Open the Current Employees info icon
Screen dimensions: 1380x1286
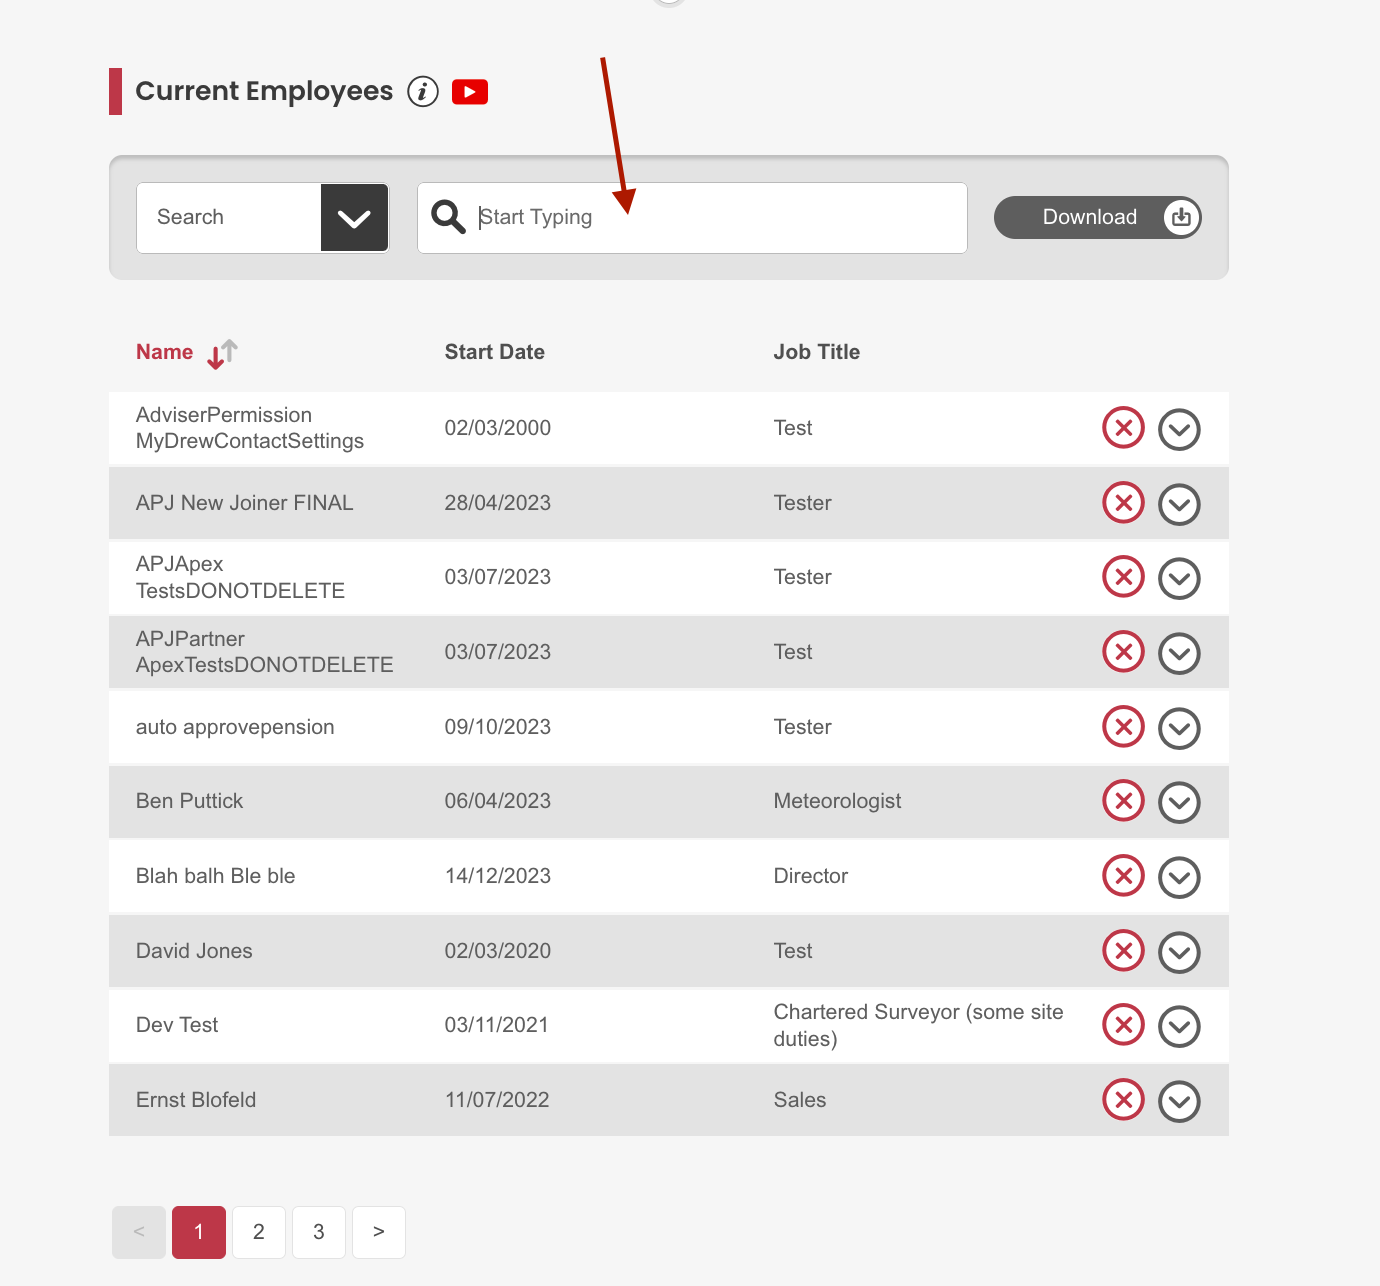(x=423, y=92)
